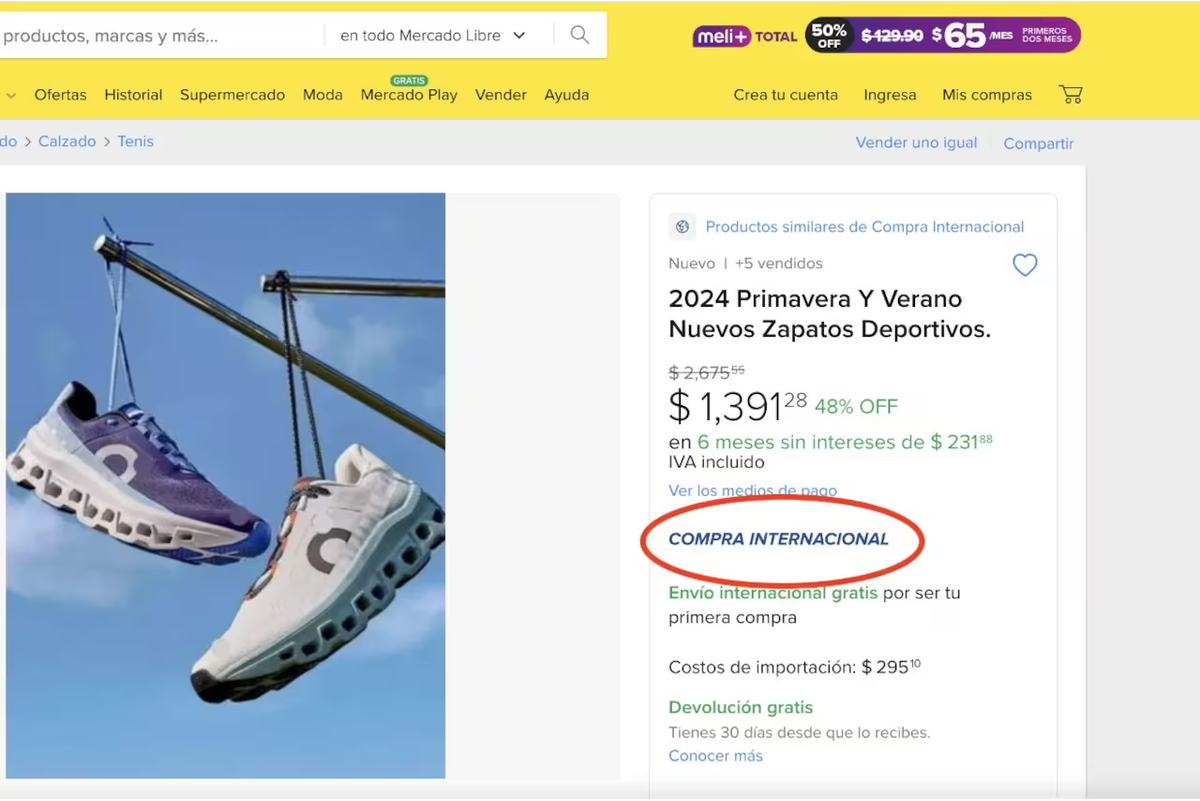Open the Supermercado menu item
This screenshot has width=1200, height=801.
pyautogui.click(x=233, y=94)
